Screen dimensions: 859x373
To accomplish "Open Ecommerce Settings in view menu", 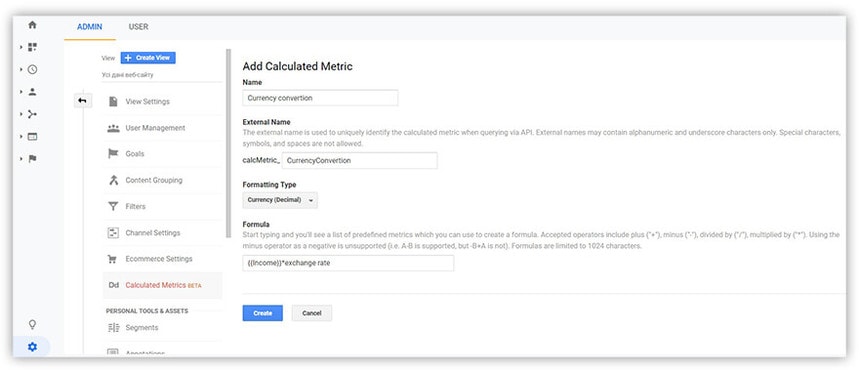I will coord(159,259).
